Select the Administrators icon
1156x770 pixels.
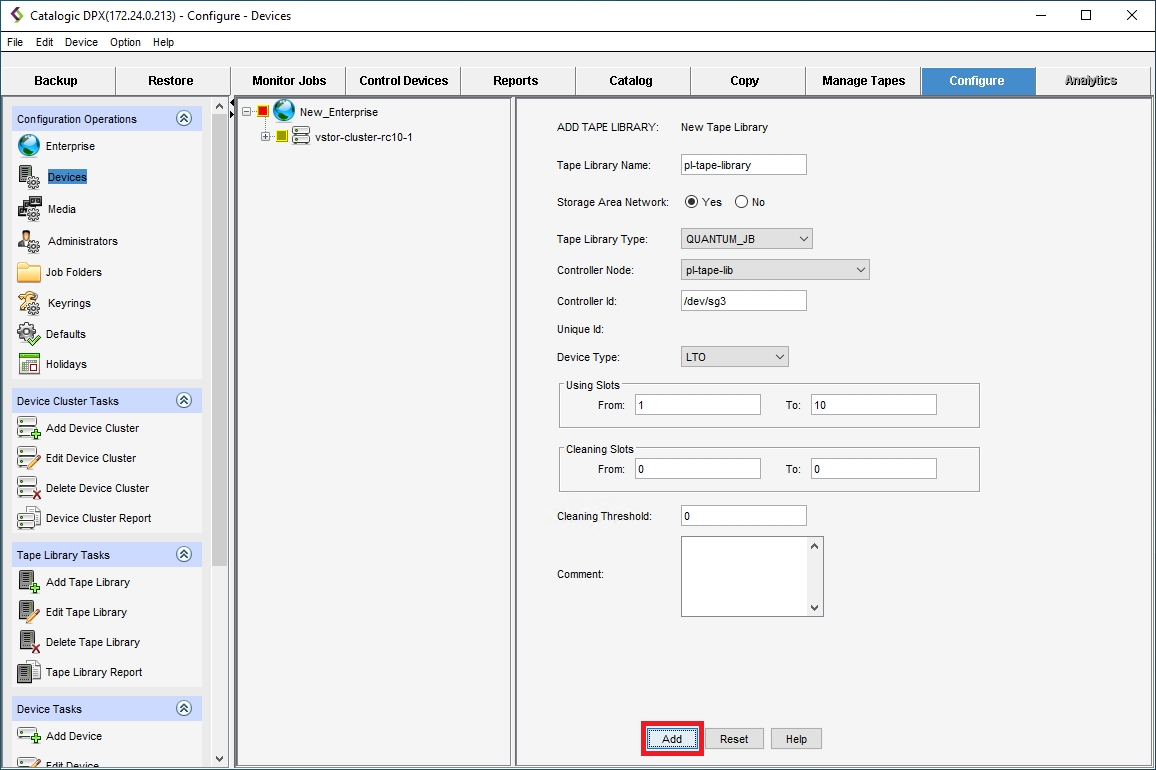29,241
